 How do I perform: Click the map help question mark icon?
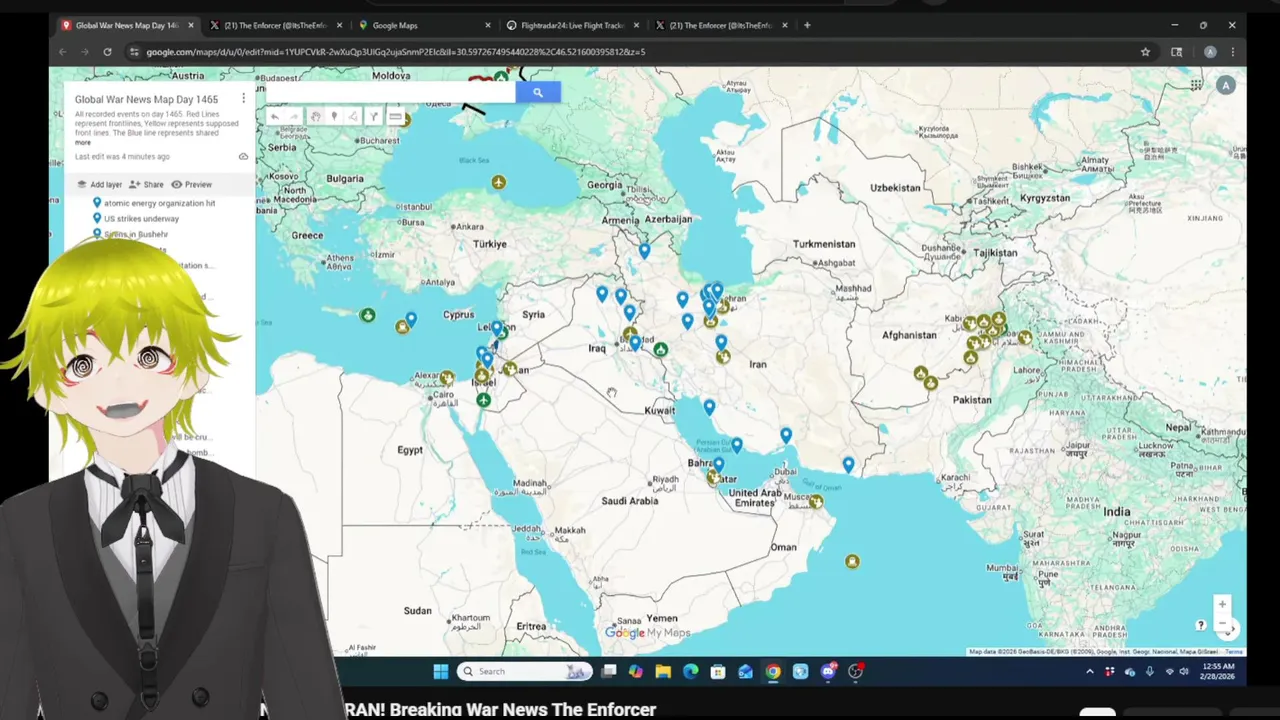pyautogui.click(x=1201, y=625)
